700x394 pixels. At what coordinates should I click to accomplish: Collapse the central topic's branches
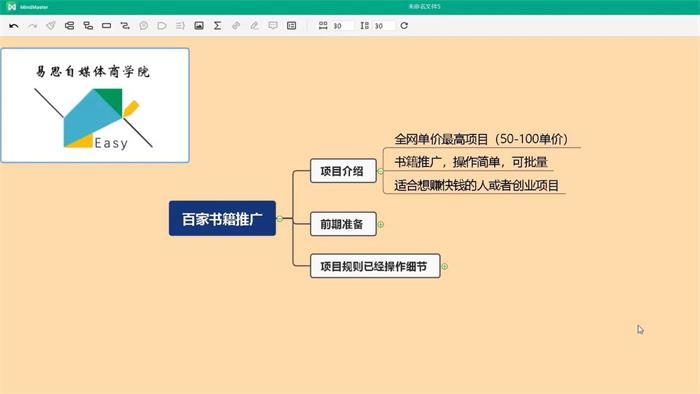(280, 219)
